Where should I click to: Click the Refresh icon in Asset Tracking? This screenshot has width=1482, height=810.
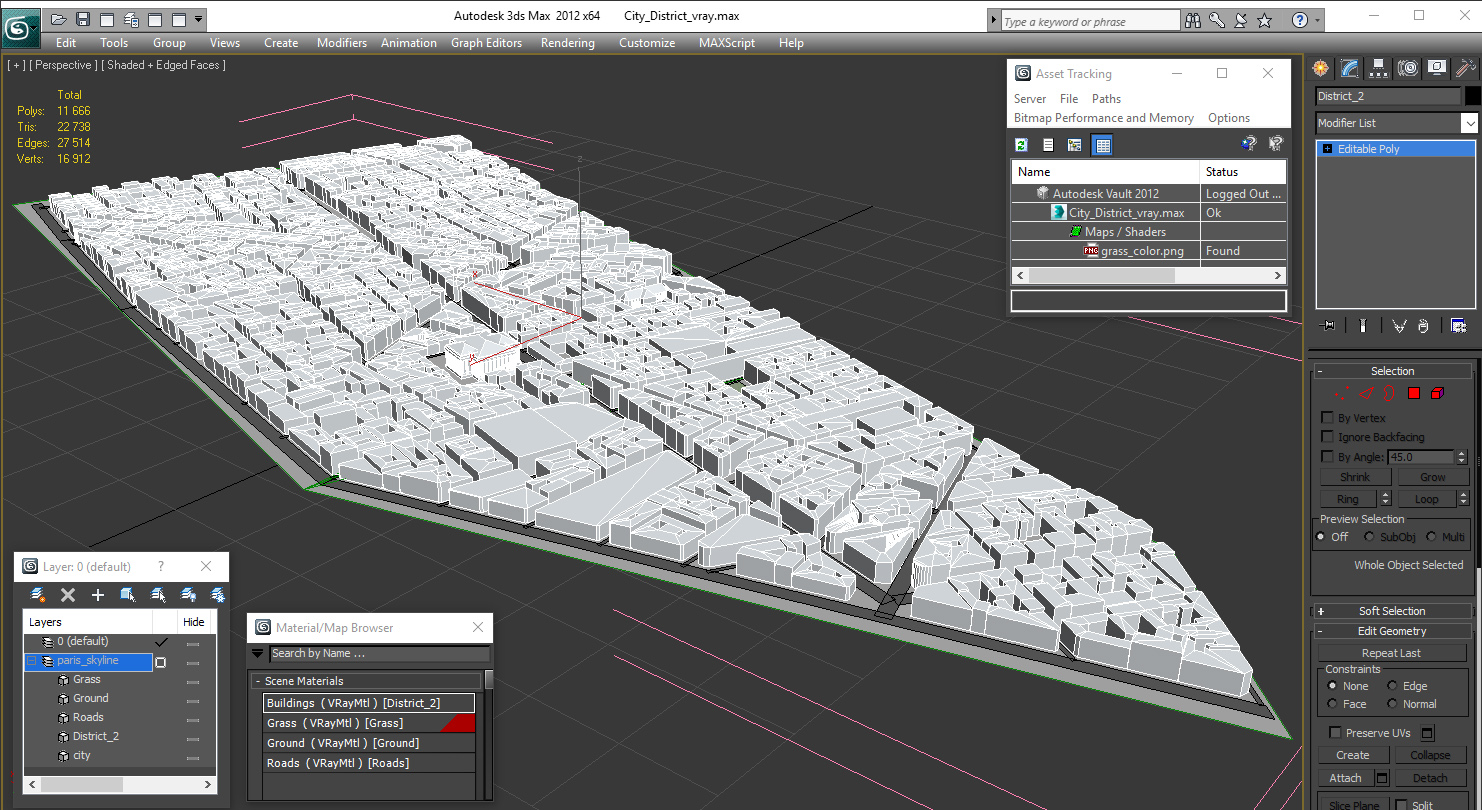[x=1021, y=145]
